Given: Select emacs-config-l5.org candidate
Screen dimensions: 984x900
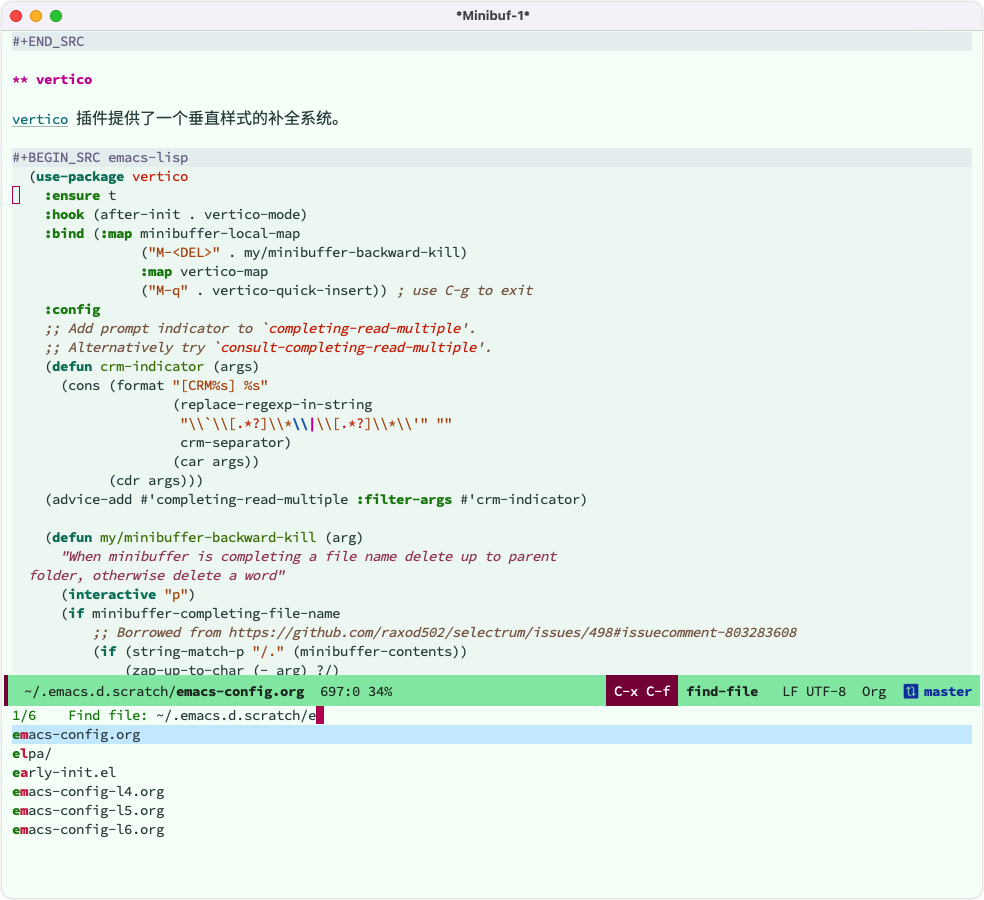Looking at the screenshot, I should (x=88, y=811).
